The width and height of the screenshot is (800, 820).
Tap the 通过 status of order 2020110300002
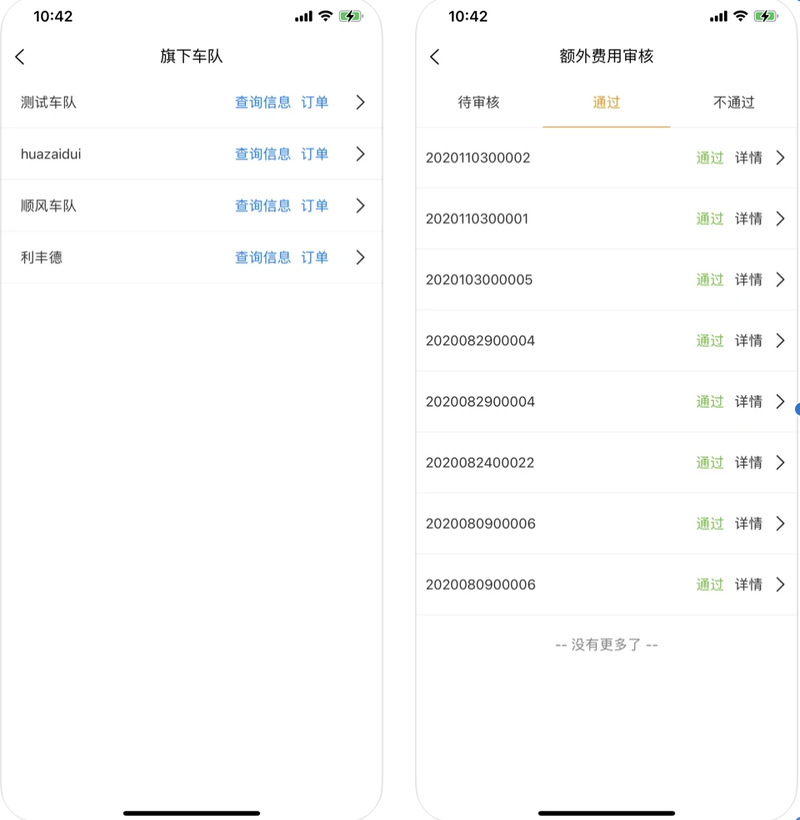[710, 157]
